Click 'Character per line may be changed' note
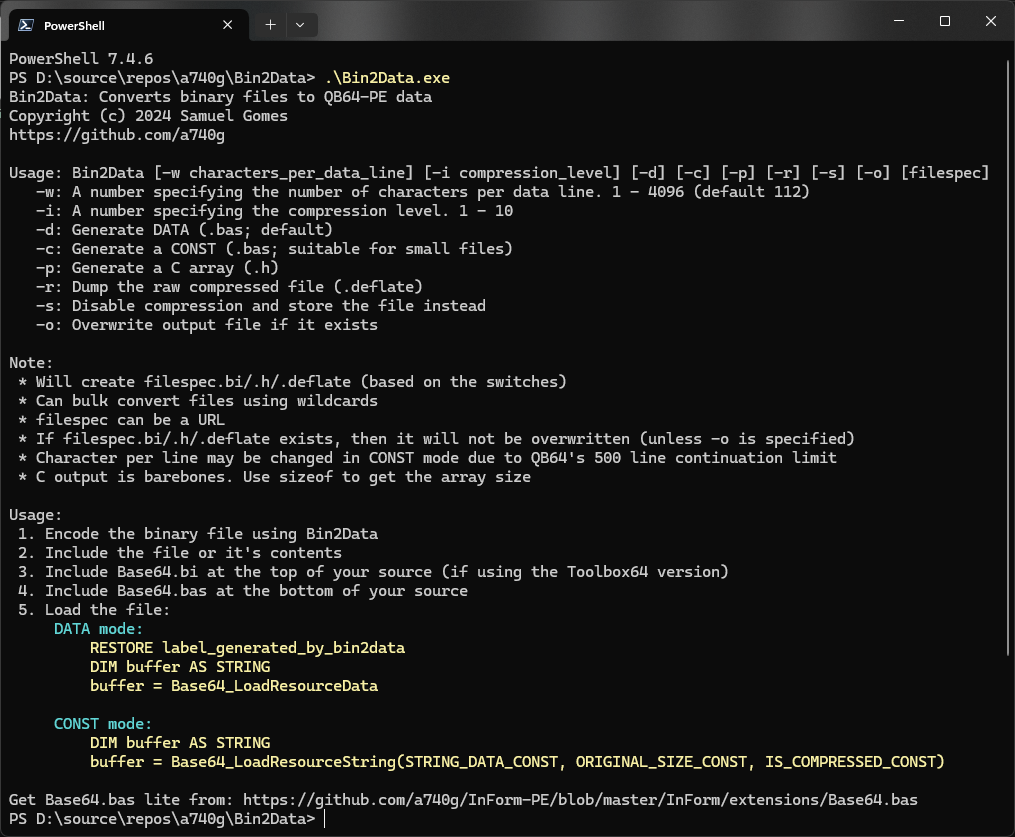 (427, 458)
